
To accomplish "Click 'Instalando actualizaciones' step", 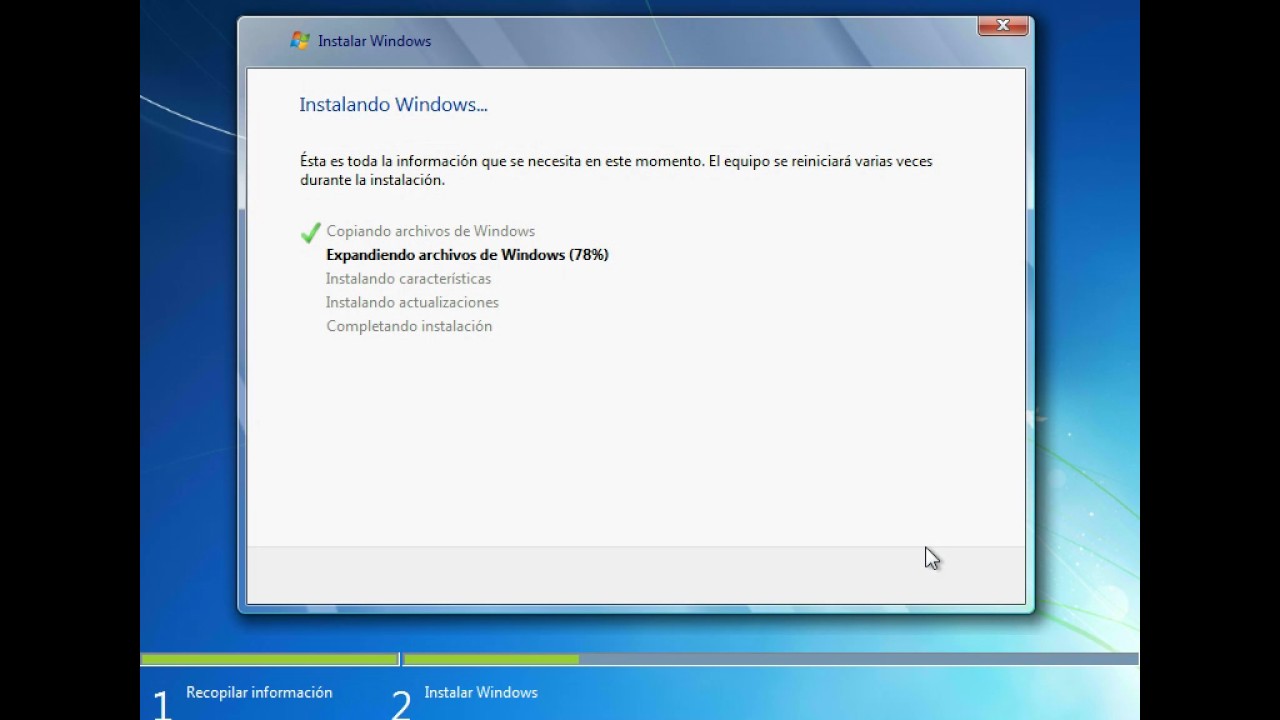I will click(412, 302).
